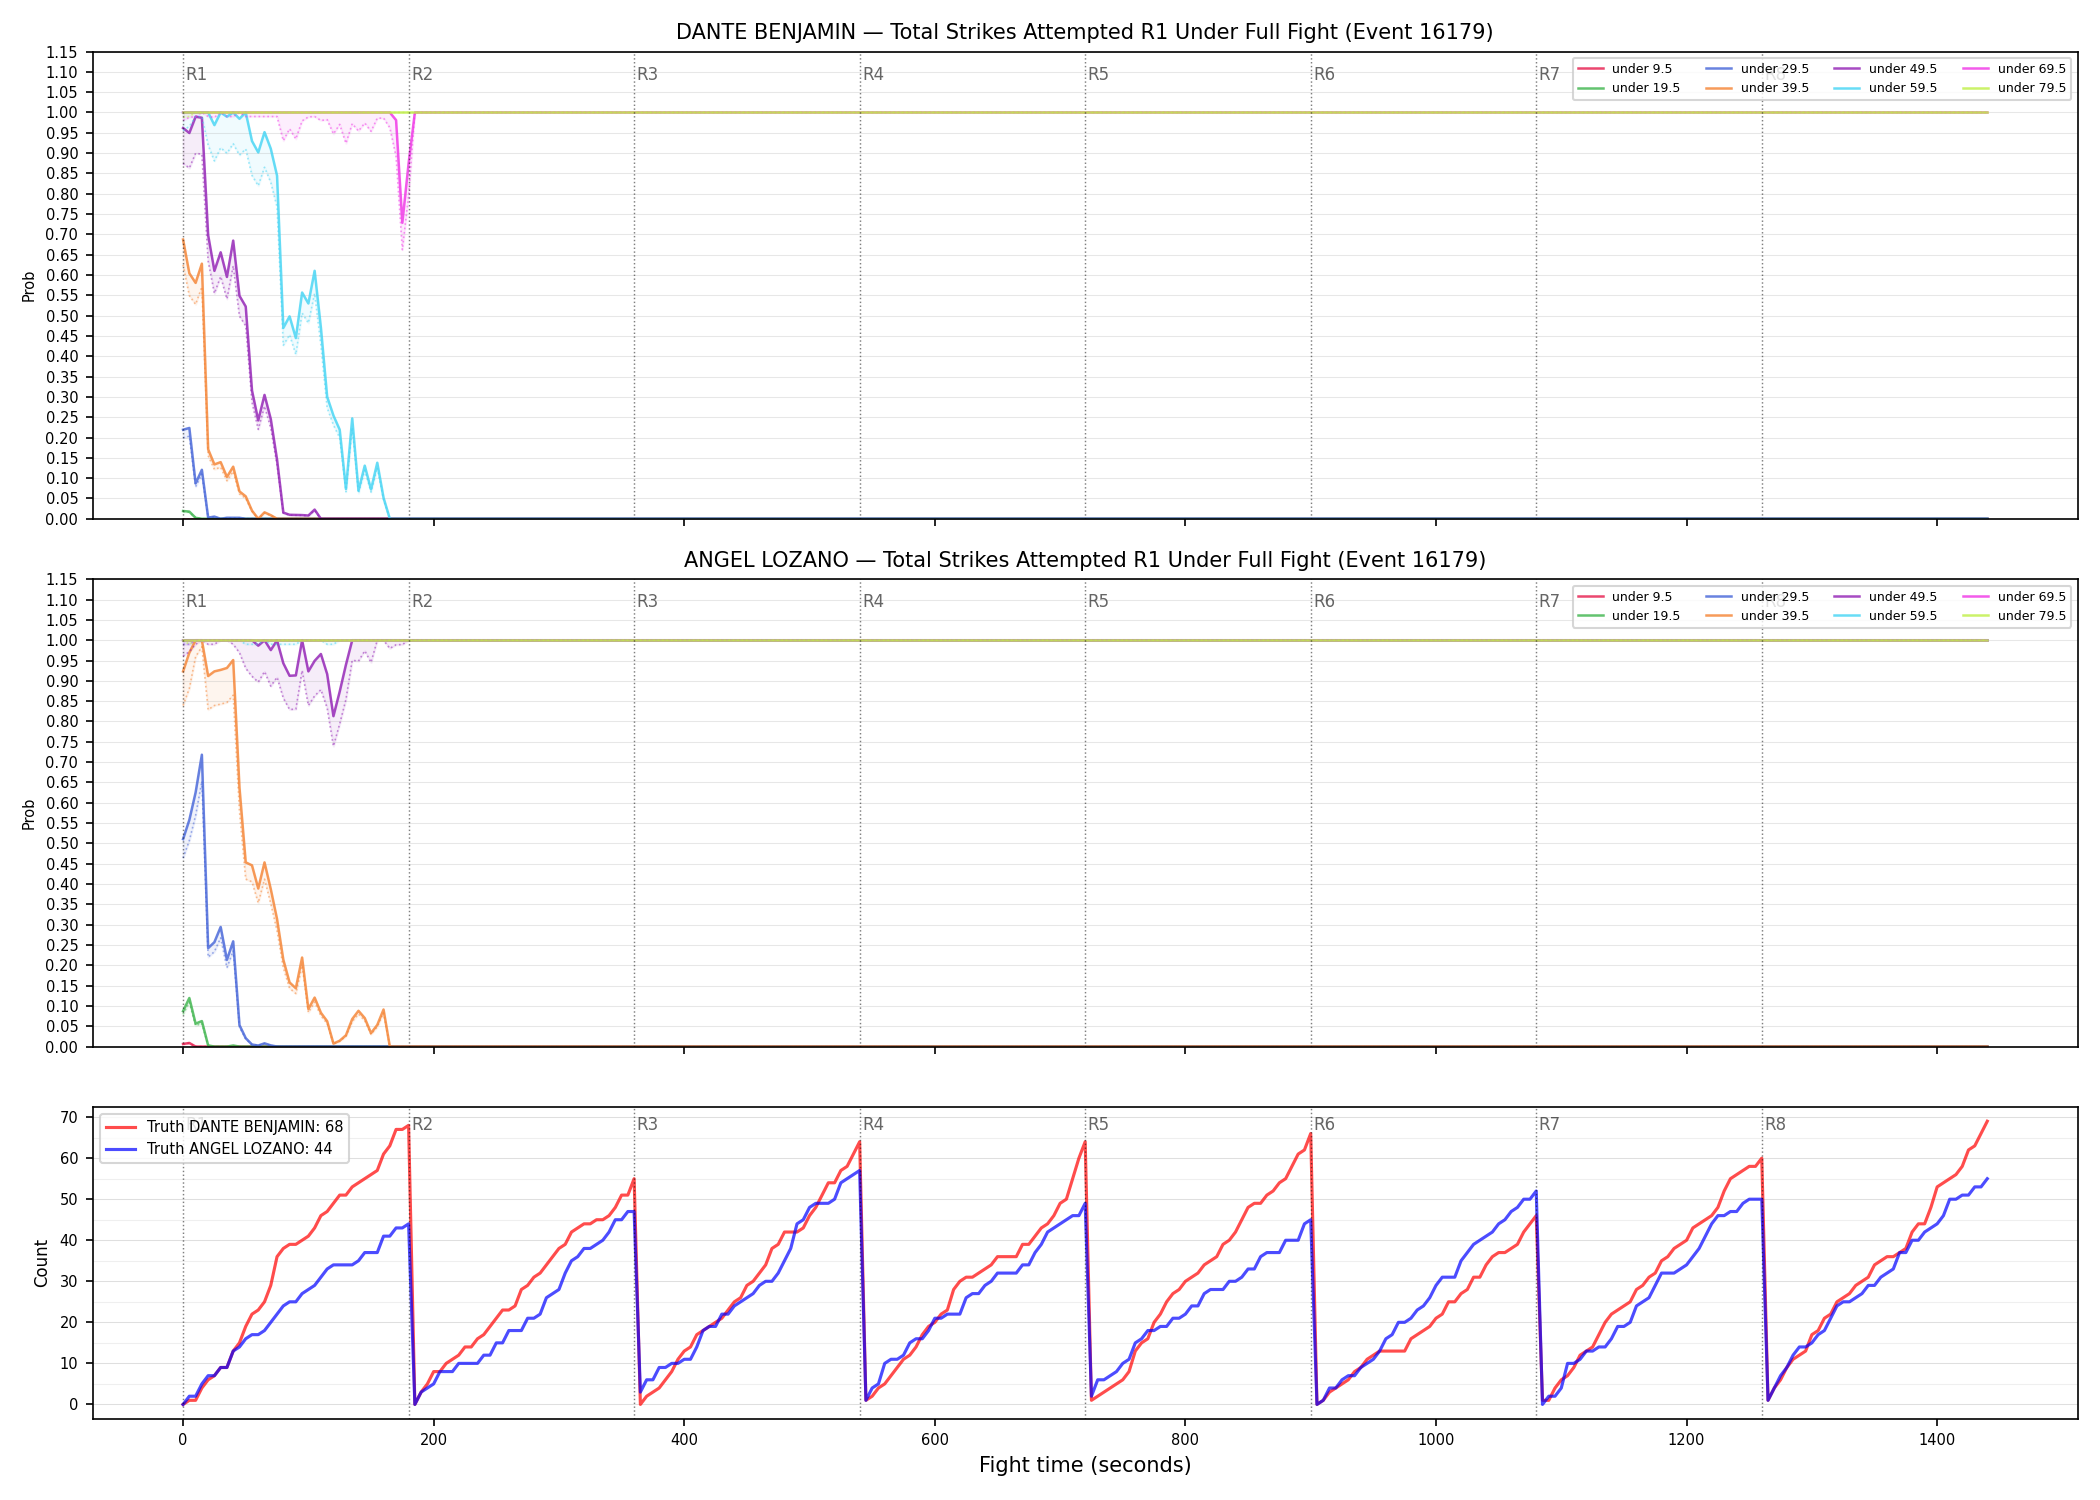2100x1500 pixels.
Task: Select 'under 79.5' legend entry in Angel Lozano chart
Action: (x=2015, y=616)
